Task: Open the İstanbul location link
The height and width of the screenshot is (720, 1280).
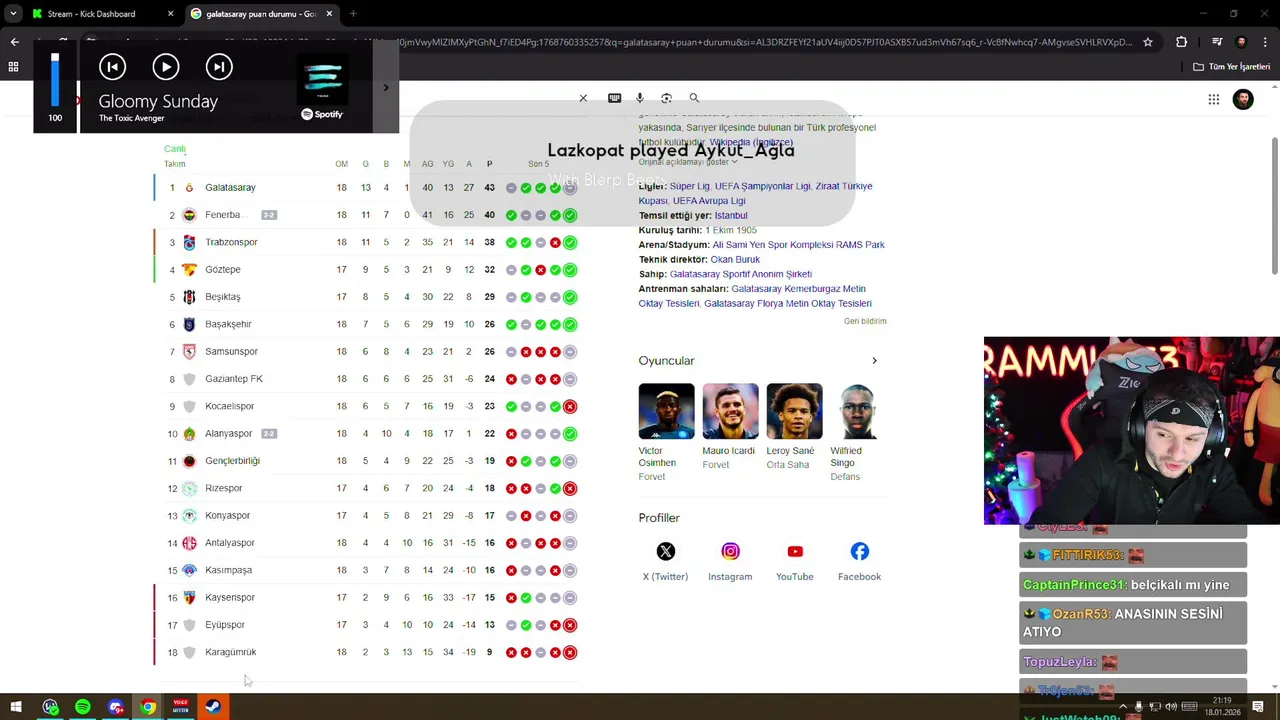Action: click(731, 216)
